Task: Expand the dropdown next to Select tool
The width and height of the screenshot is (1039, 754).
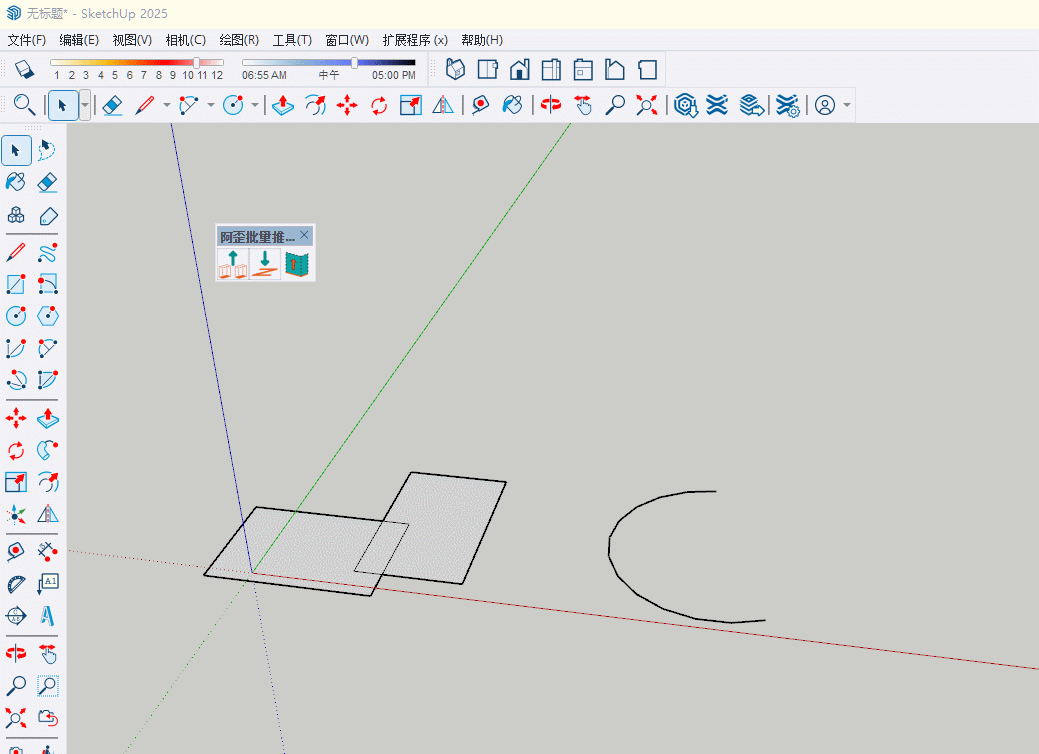Action: click(x=85, y=105)
